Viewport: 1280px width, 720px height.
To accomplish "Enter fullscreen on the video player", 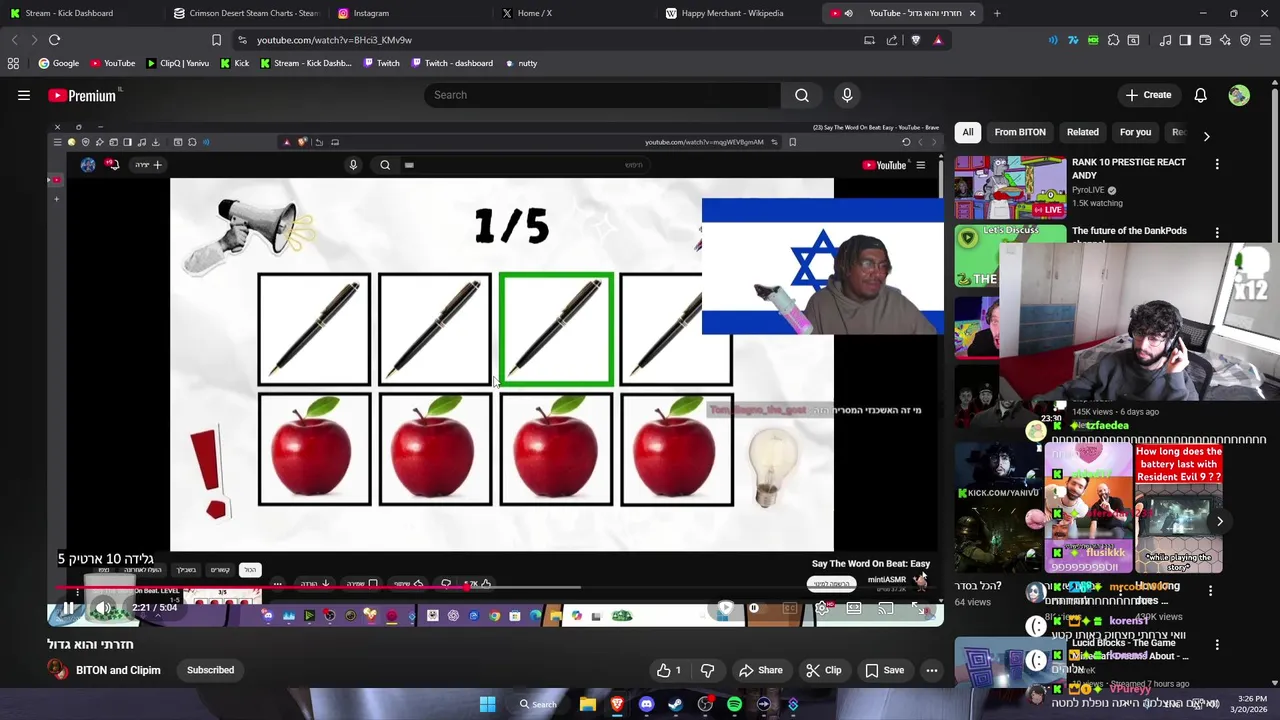I will [918, 608].
